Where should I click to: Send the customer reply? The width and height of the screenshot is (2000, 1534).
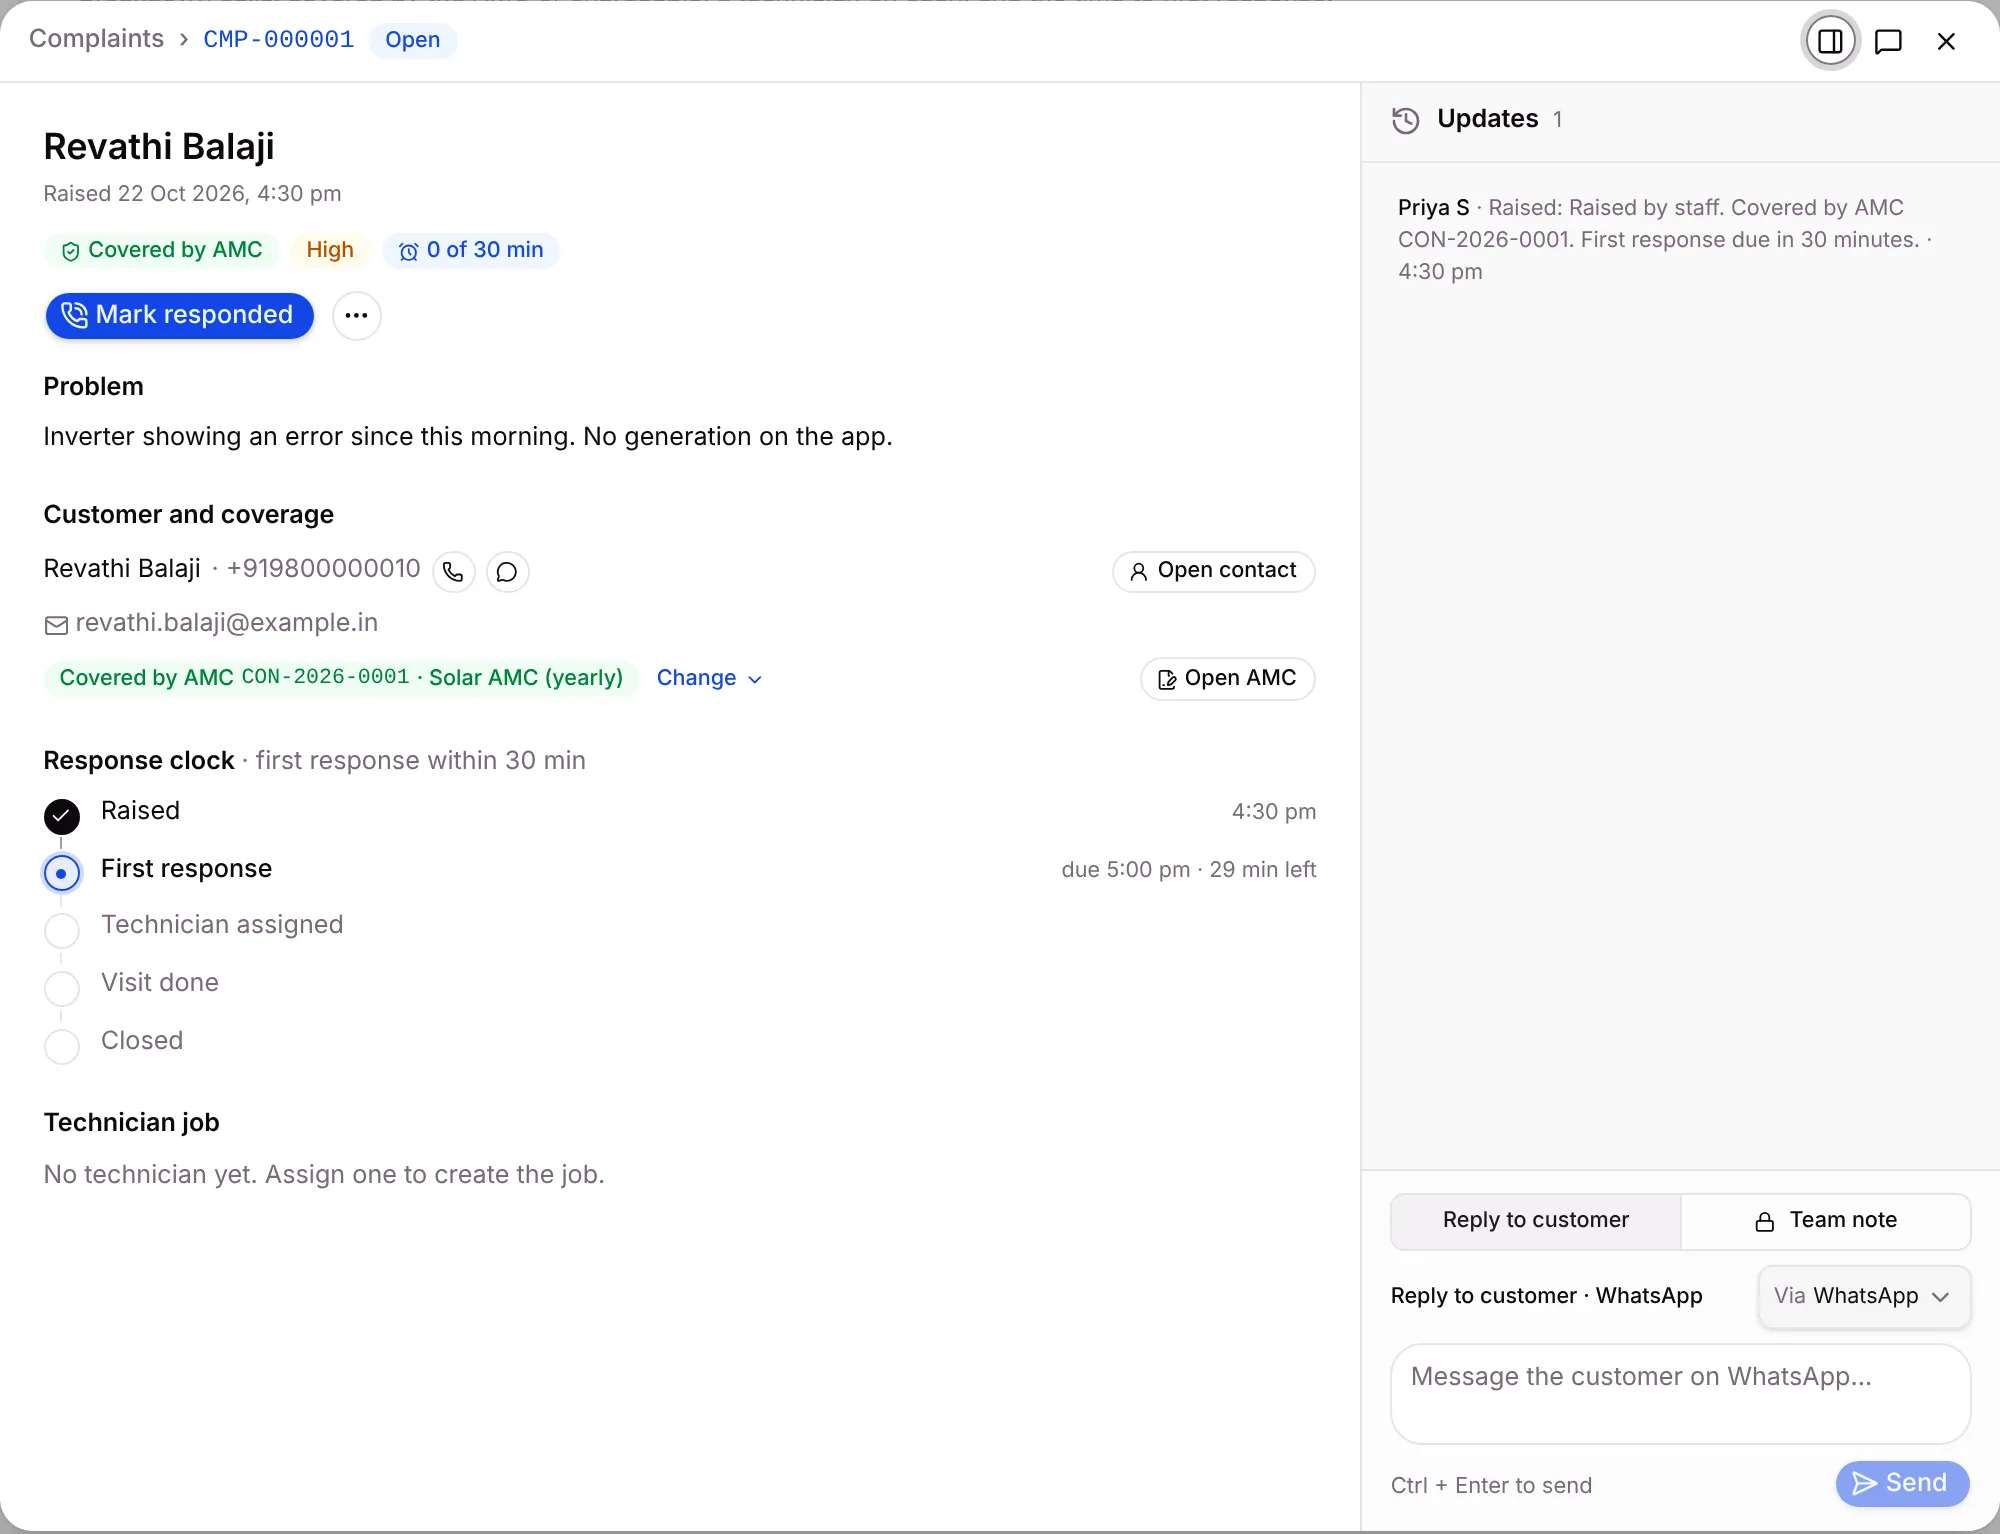(x=1902, y=1484)
